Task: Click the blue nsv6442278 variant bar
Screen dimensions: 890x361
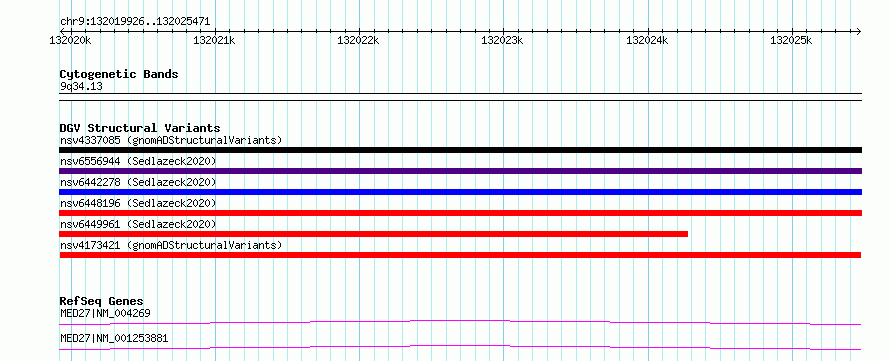Action: click(x=460, y=192)
